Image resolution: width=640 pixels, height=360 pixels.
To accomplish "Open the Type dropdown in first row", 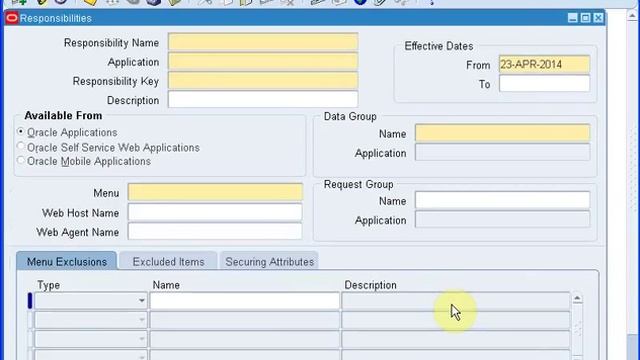I will [x=141, y=301].
